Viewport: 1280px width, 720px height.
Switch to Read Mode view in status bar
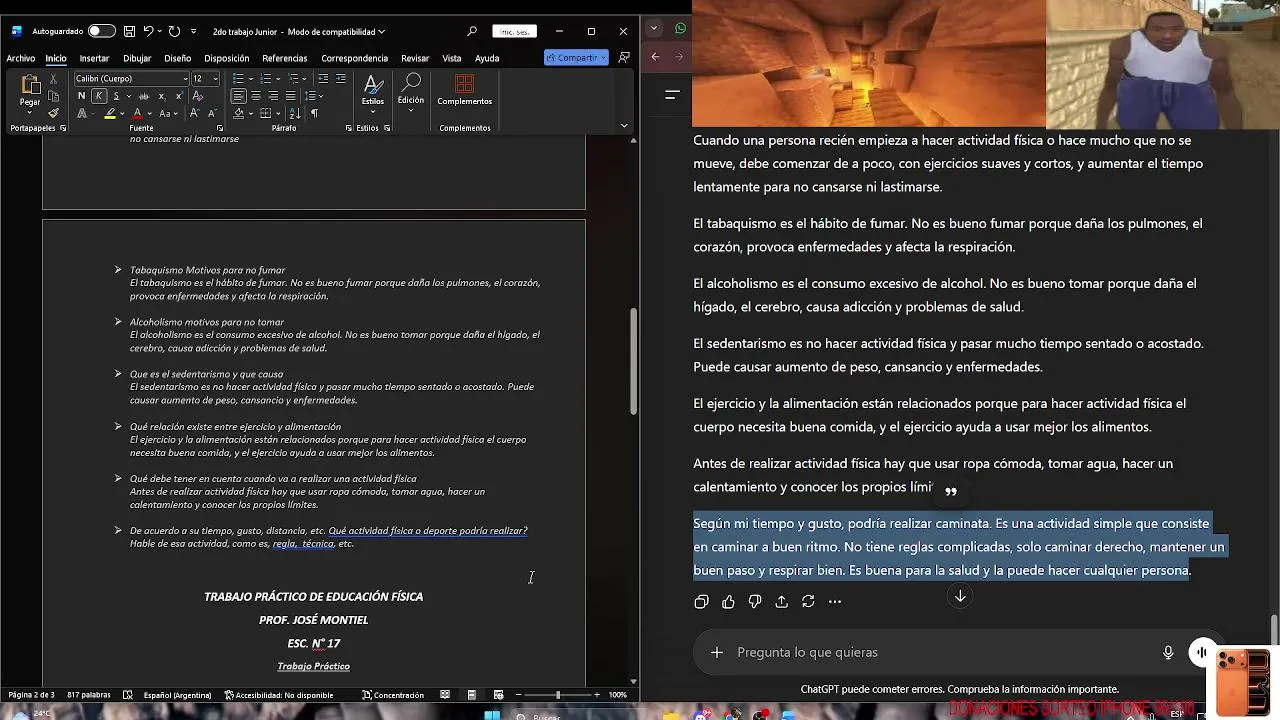point(445,695)
